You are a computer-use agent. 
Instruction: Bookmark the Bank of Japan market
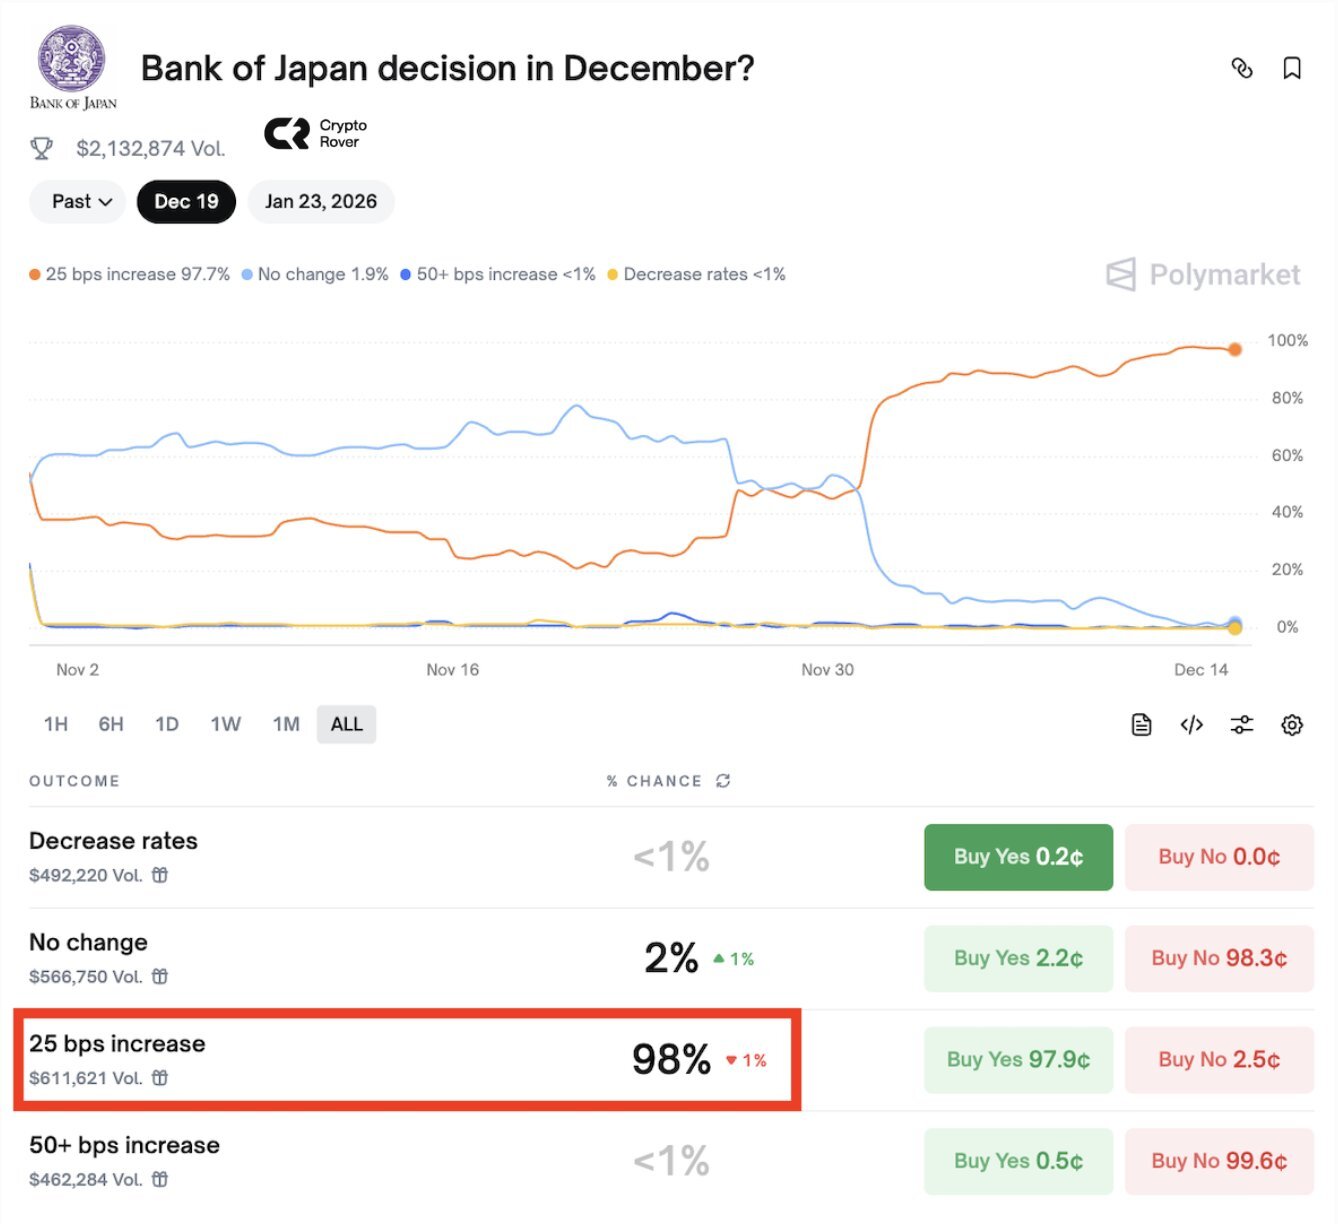pyautogui.click(x=1291, y=68)
